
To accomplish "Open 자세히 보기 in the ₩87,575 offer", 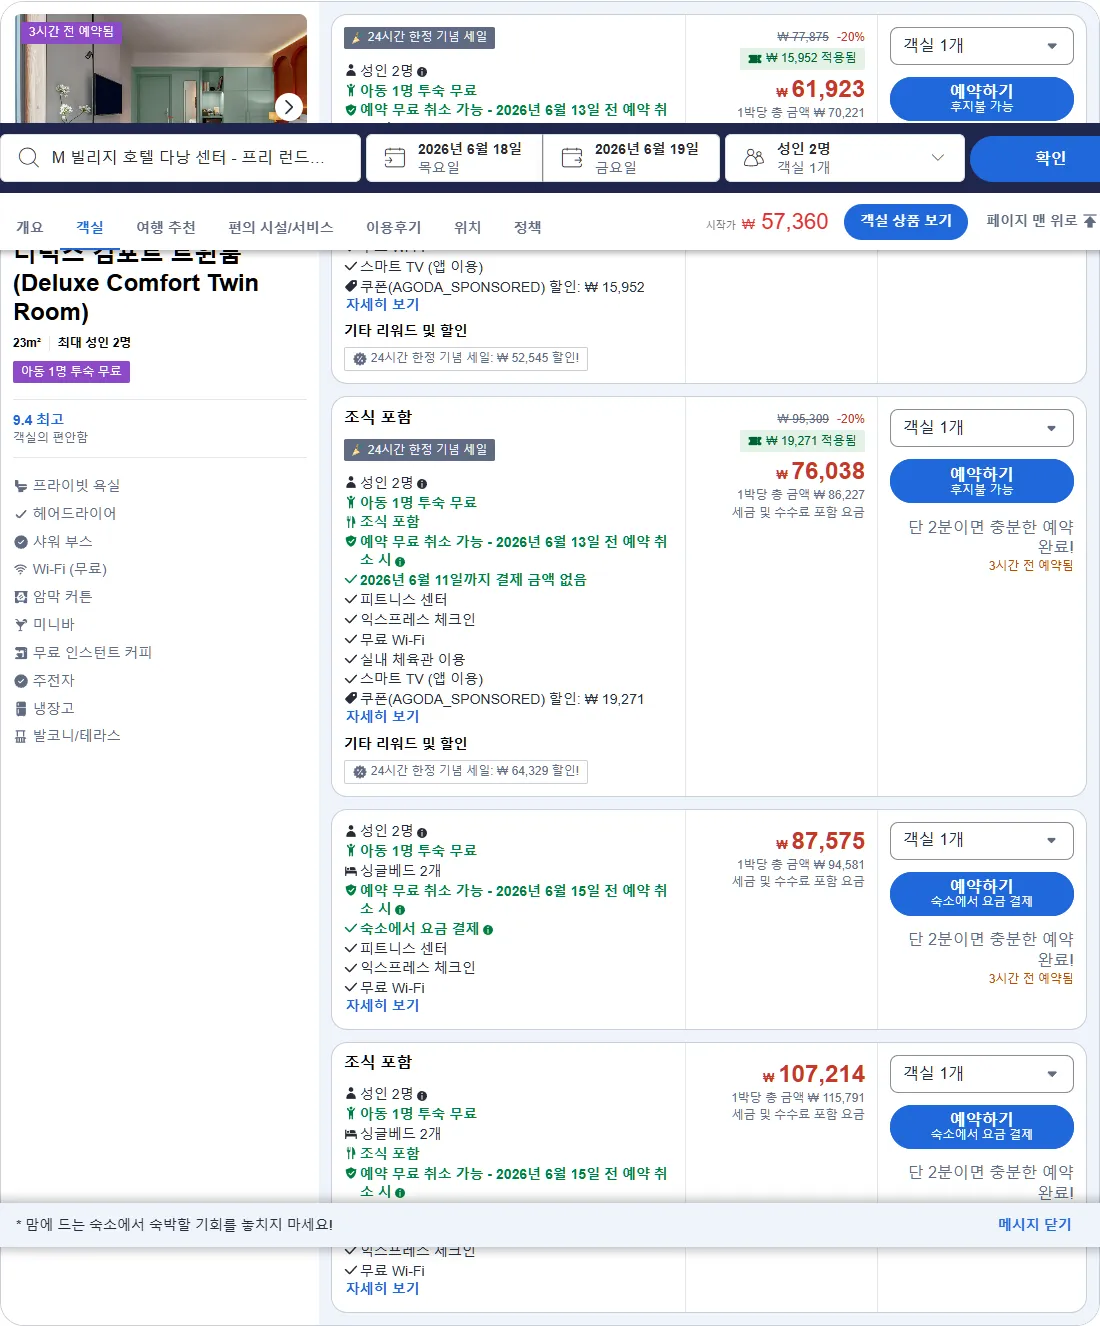I will click(382, 1006).
